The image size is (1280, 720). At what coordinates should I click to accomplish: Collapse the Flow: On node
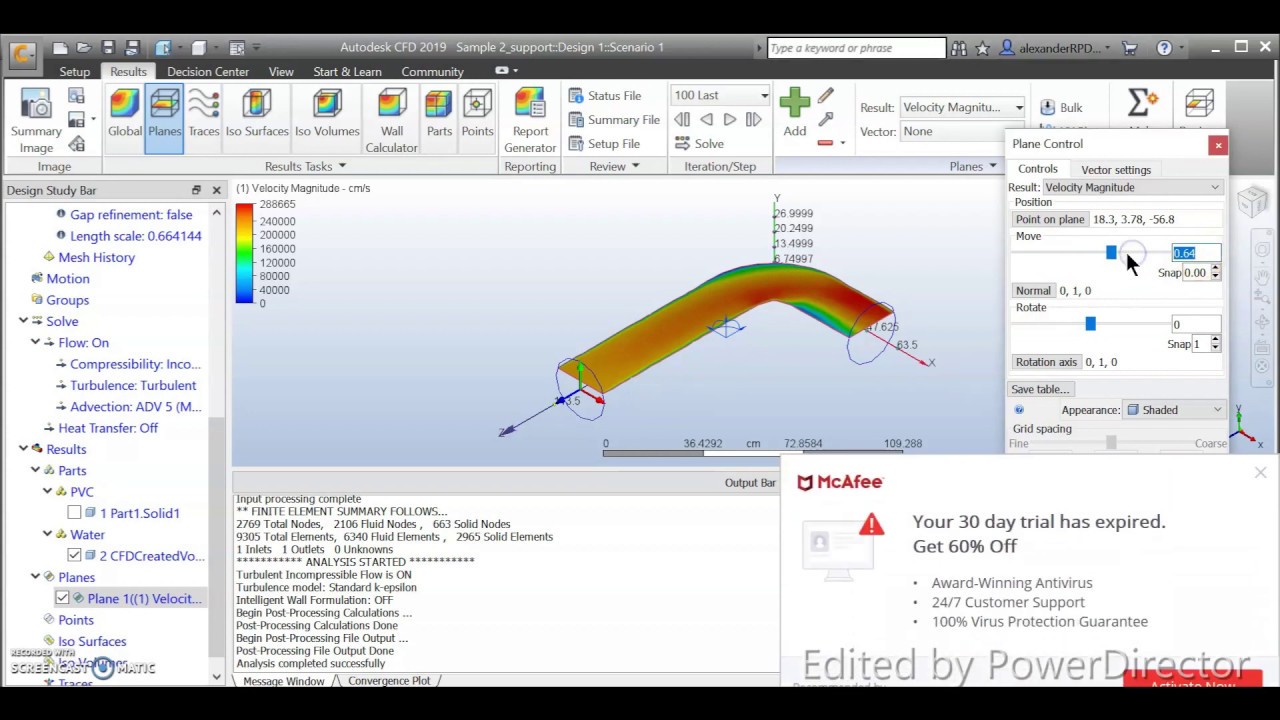36,342
